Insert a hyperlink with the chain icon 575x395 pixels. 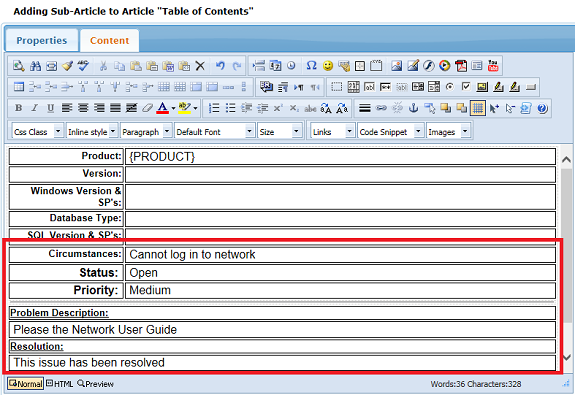(x=381, y=108)
